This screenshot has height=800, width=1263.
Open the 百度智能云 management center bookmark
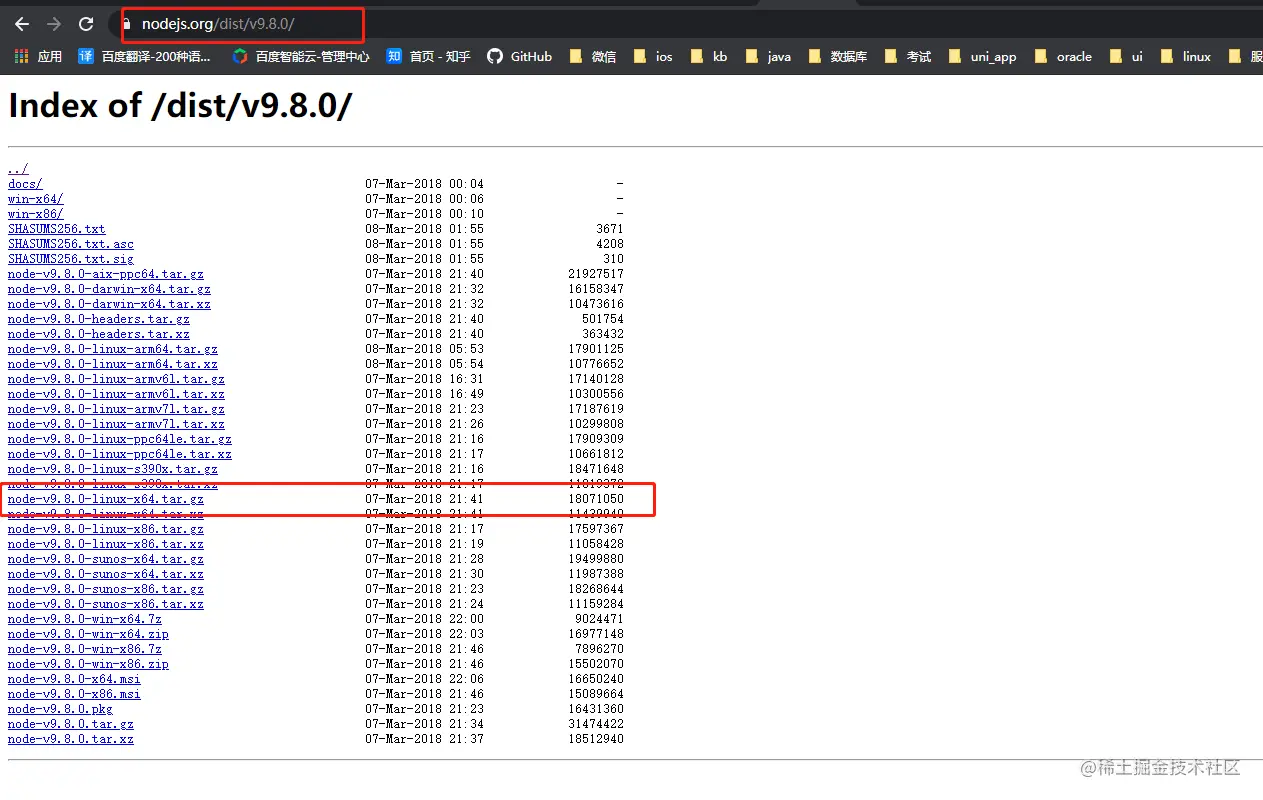(x=301, y=57)
